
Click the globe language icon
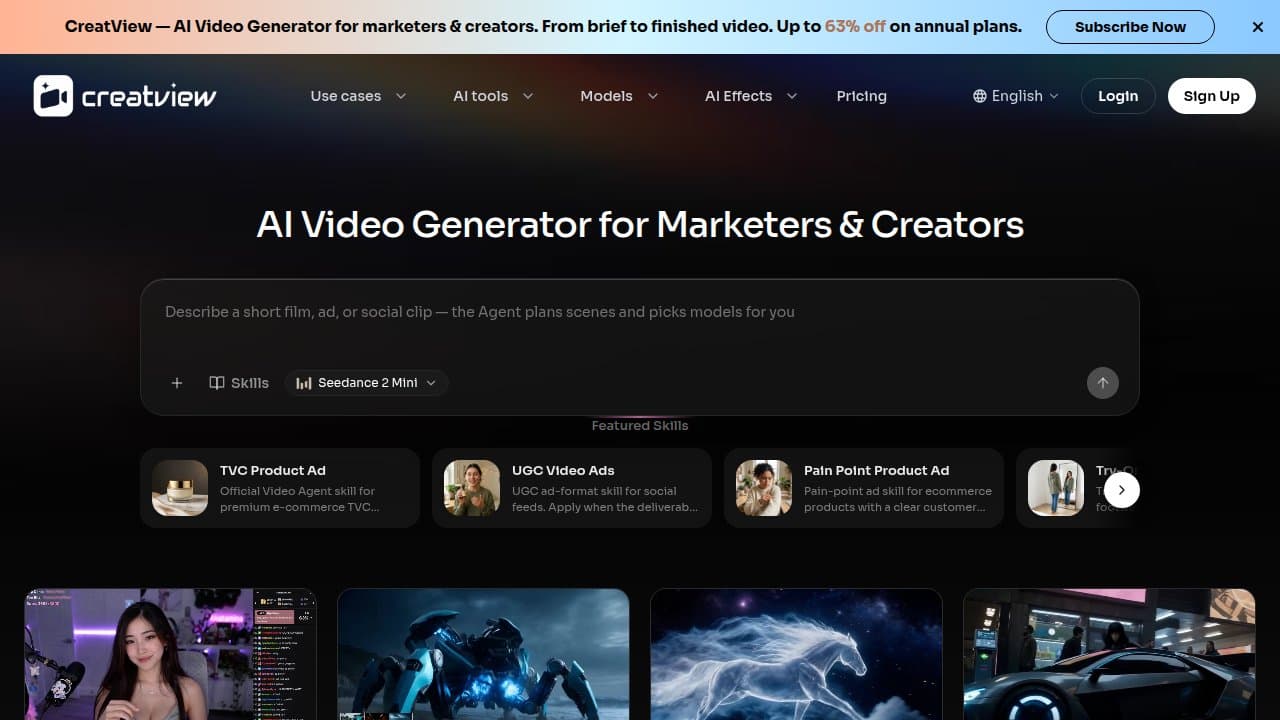[x=980, y=96]
